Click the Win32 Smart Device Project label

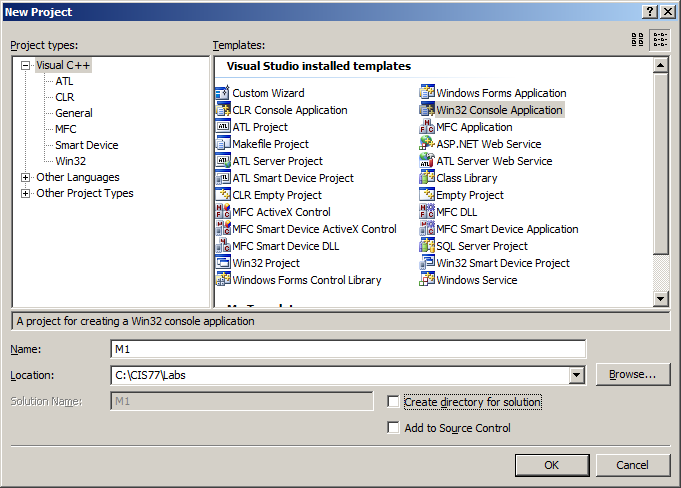[503, 263]
